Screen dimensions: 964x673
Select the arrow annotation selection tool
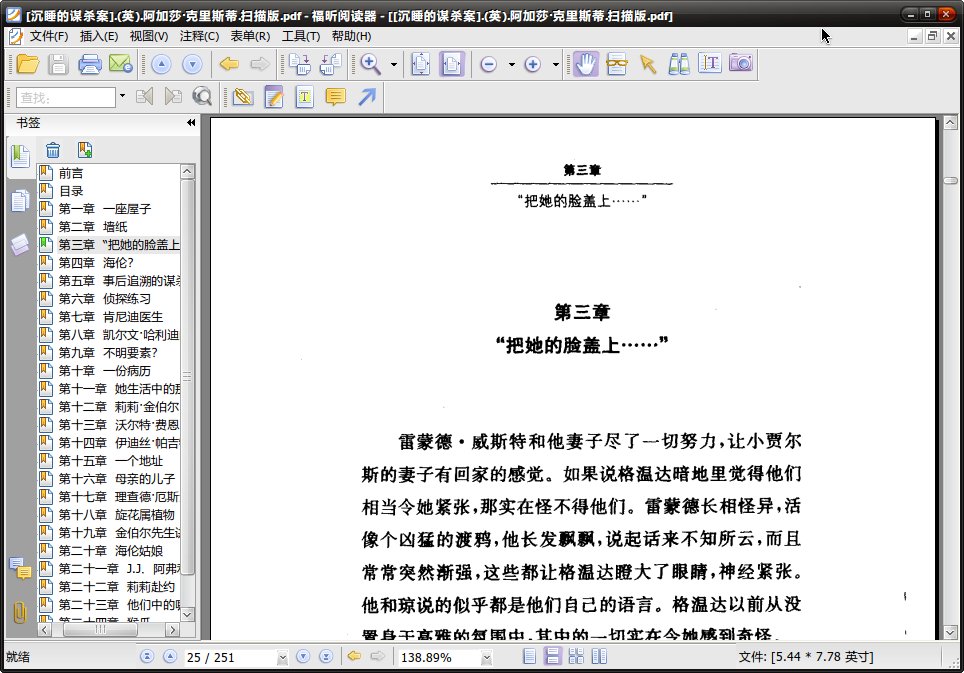tap(647, 64)
